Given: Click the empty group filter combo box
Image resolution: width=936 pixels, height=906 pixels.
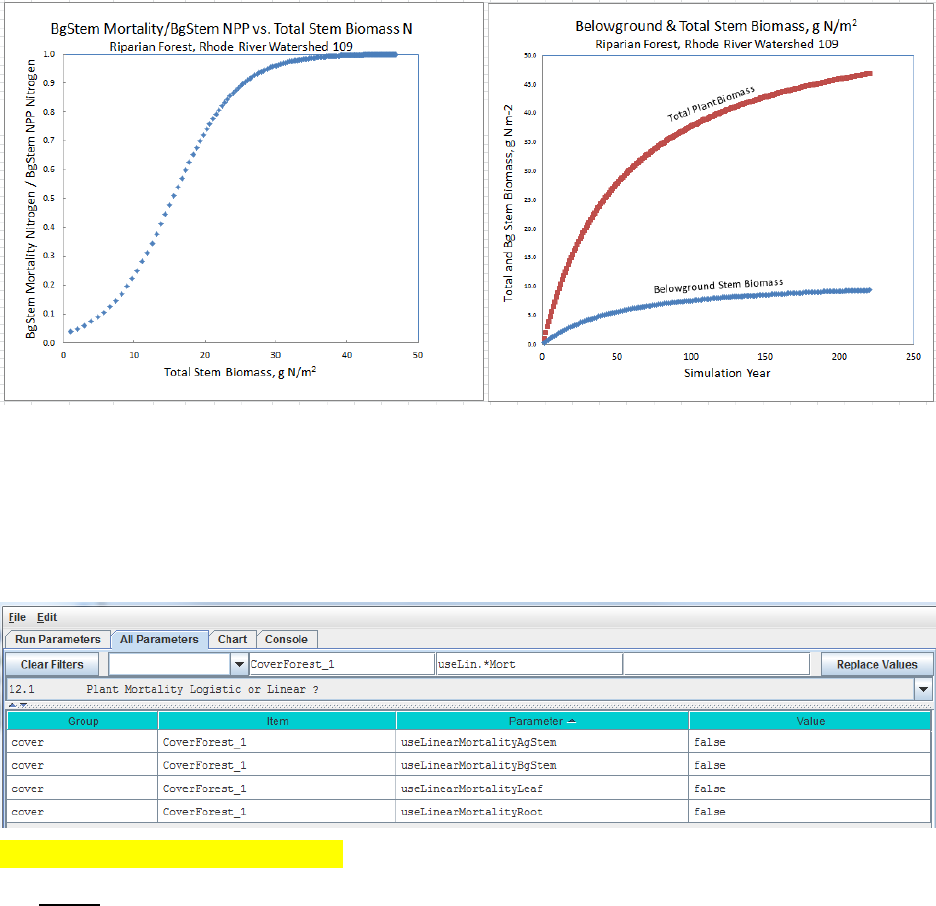Looking at the screenshot, I should point(170,664).
